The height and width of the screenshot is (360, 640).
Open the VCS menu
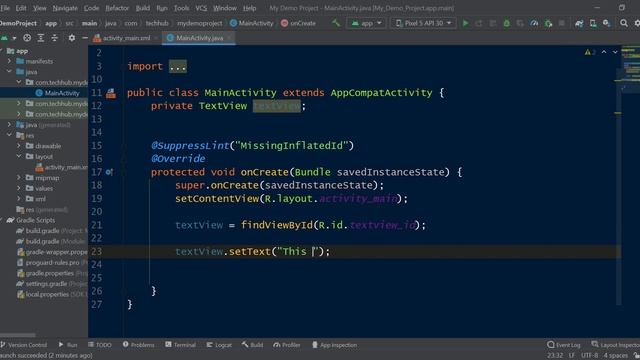(x=201, y=8)
